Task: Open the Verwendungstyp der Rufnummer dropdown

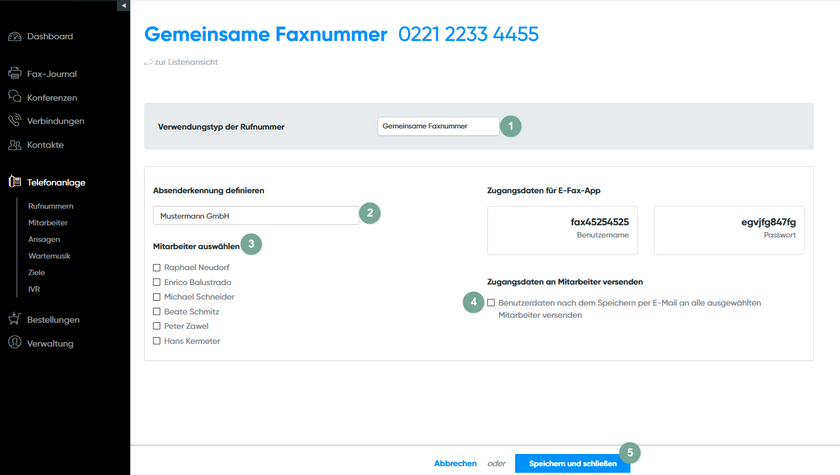Action: (x=438, y=126)
